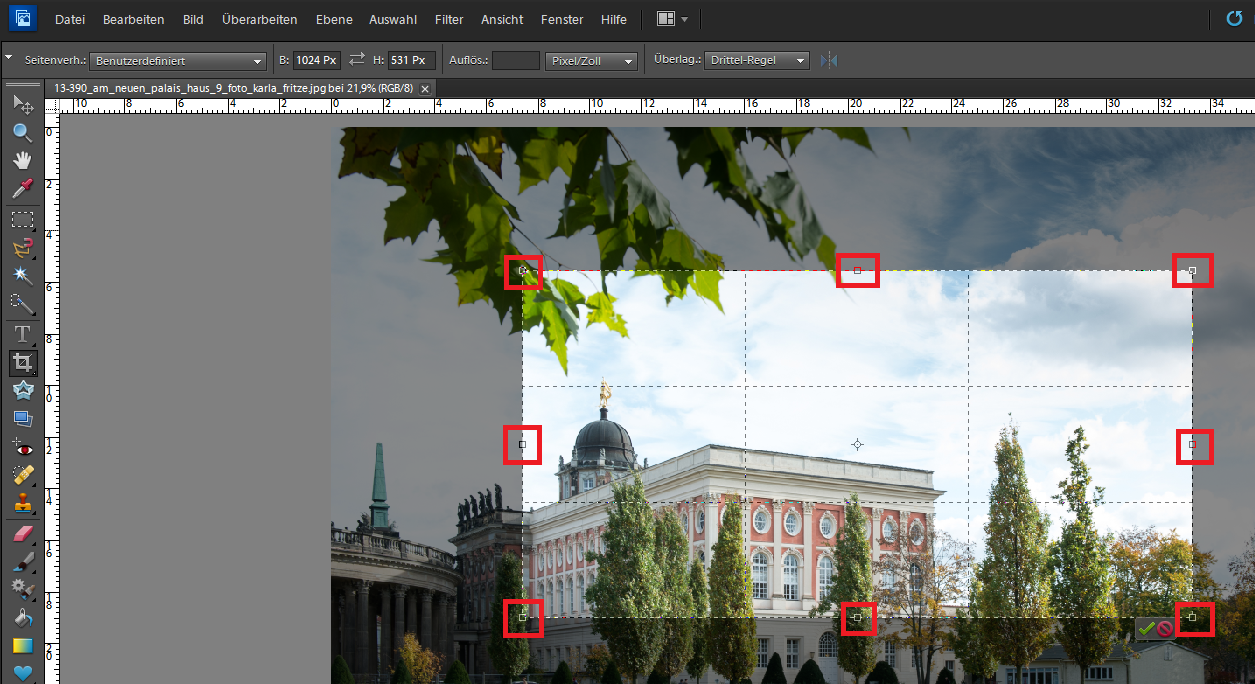Select the Eraser tool
The height and width of the screenshot is (684, 1255).
22,535
